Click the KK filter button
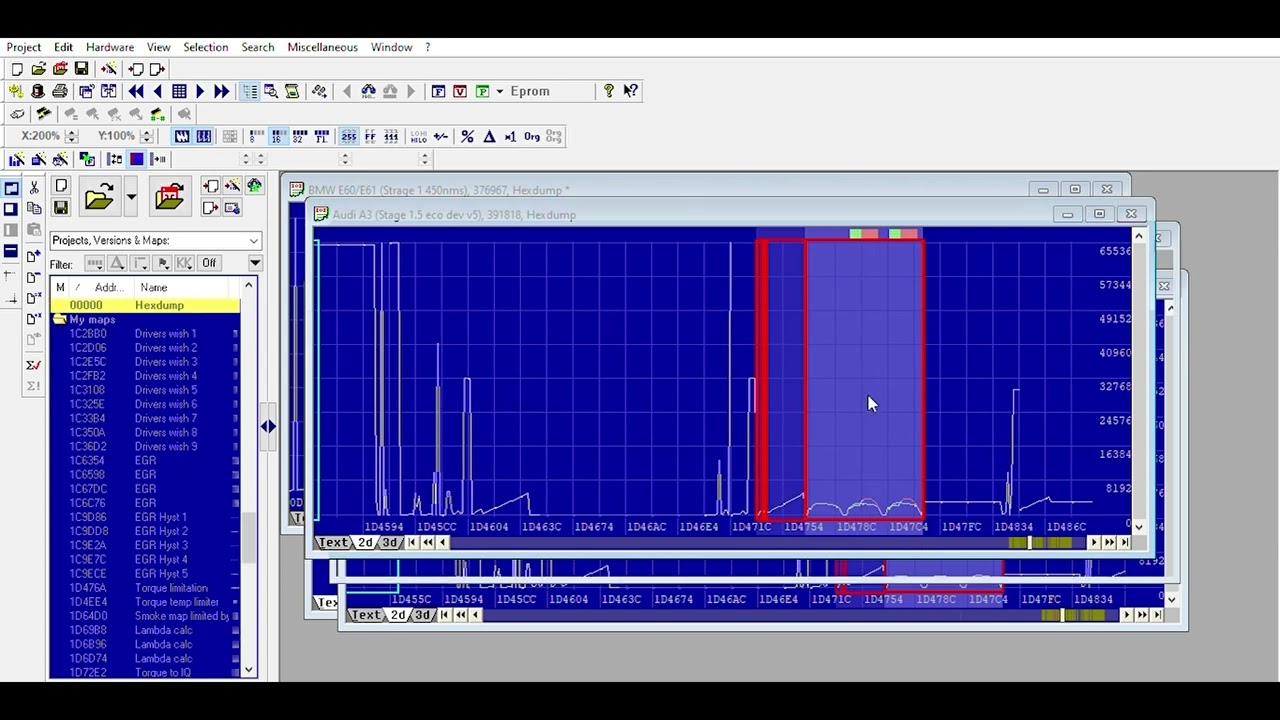Screen dimensions: 1280x720 (x=184, y=263)
